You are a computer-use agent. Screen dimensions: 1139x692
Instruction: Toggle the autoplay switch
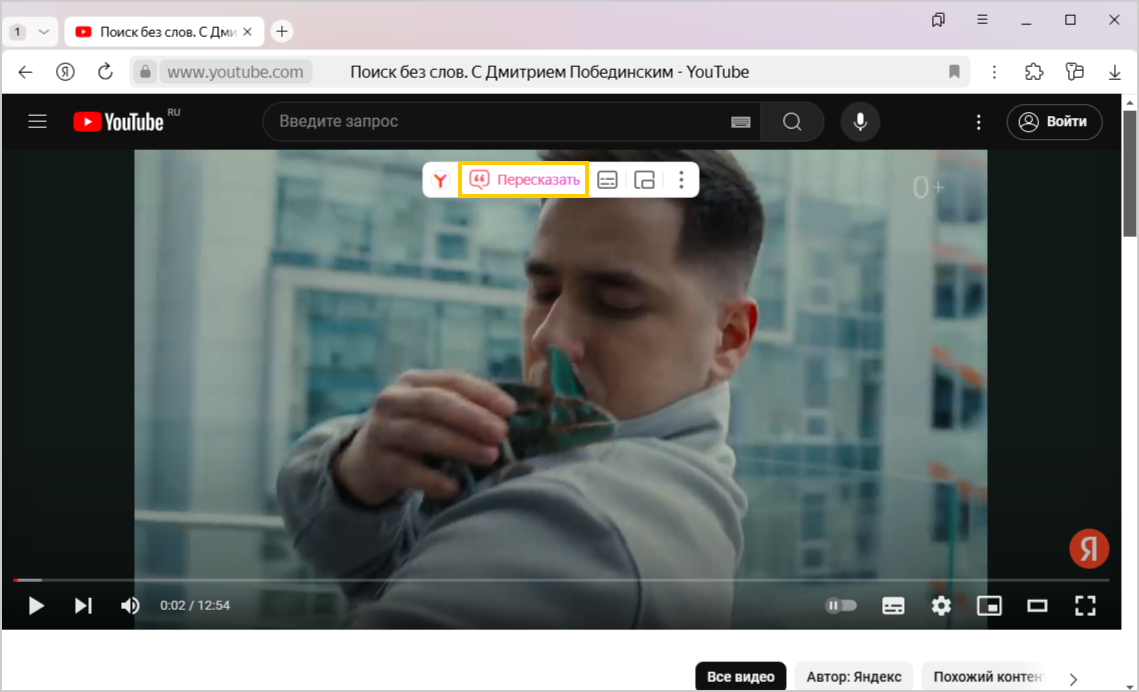coord(841,606)
